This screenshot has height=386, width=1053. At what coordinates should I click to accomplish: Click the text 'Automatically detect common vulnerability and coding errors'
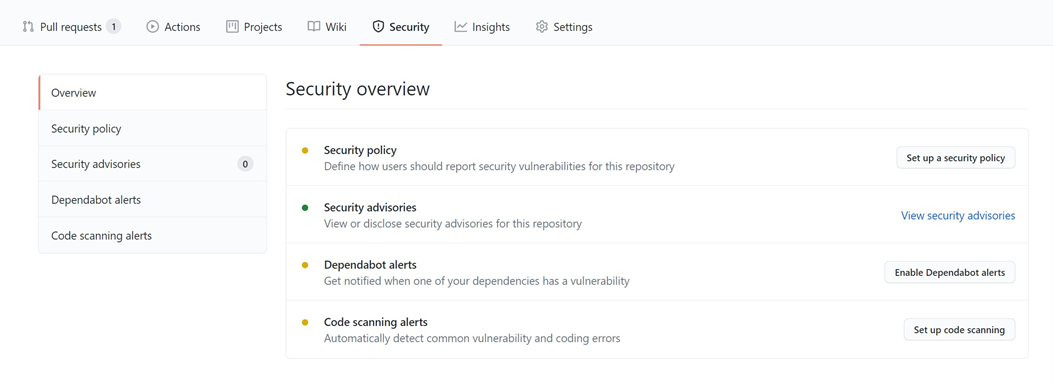tap(472, 338)
